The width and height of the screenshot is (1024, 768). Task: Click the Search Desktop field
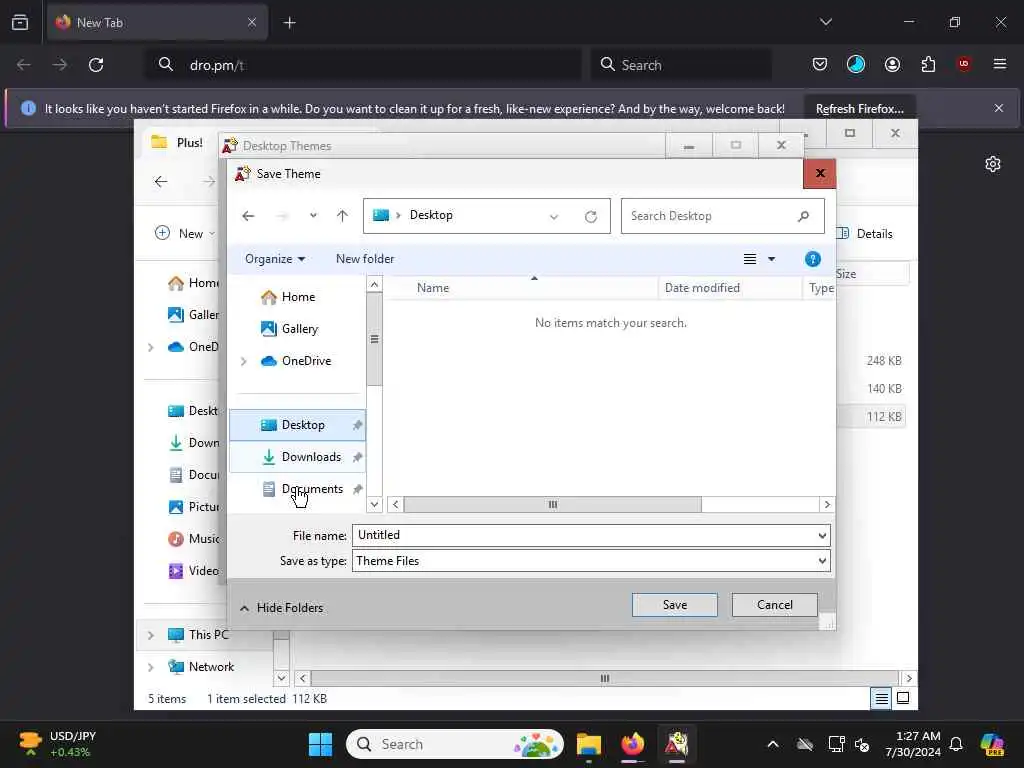tap(722, 216)
